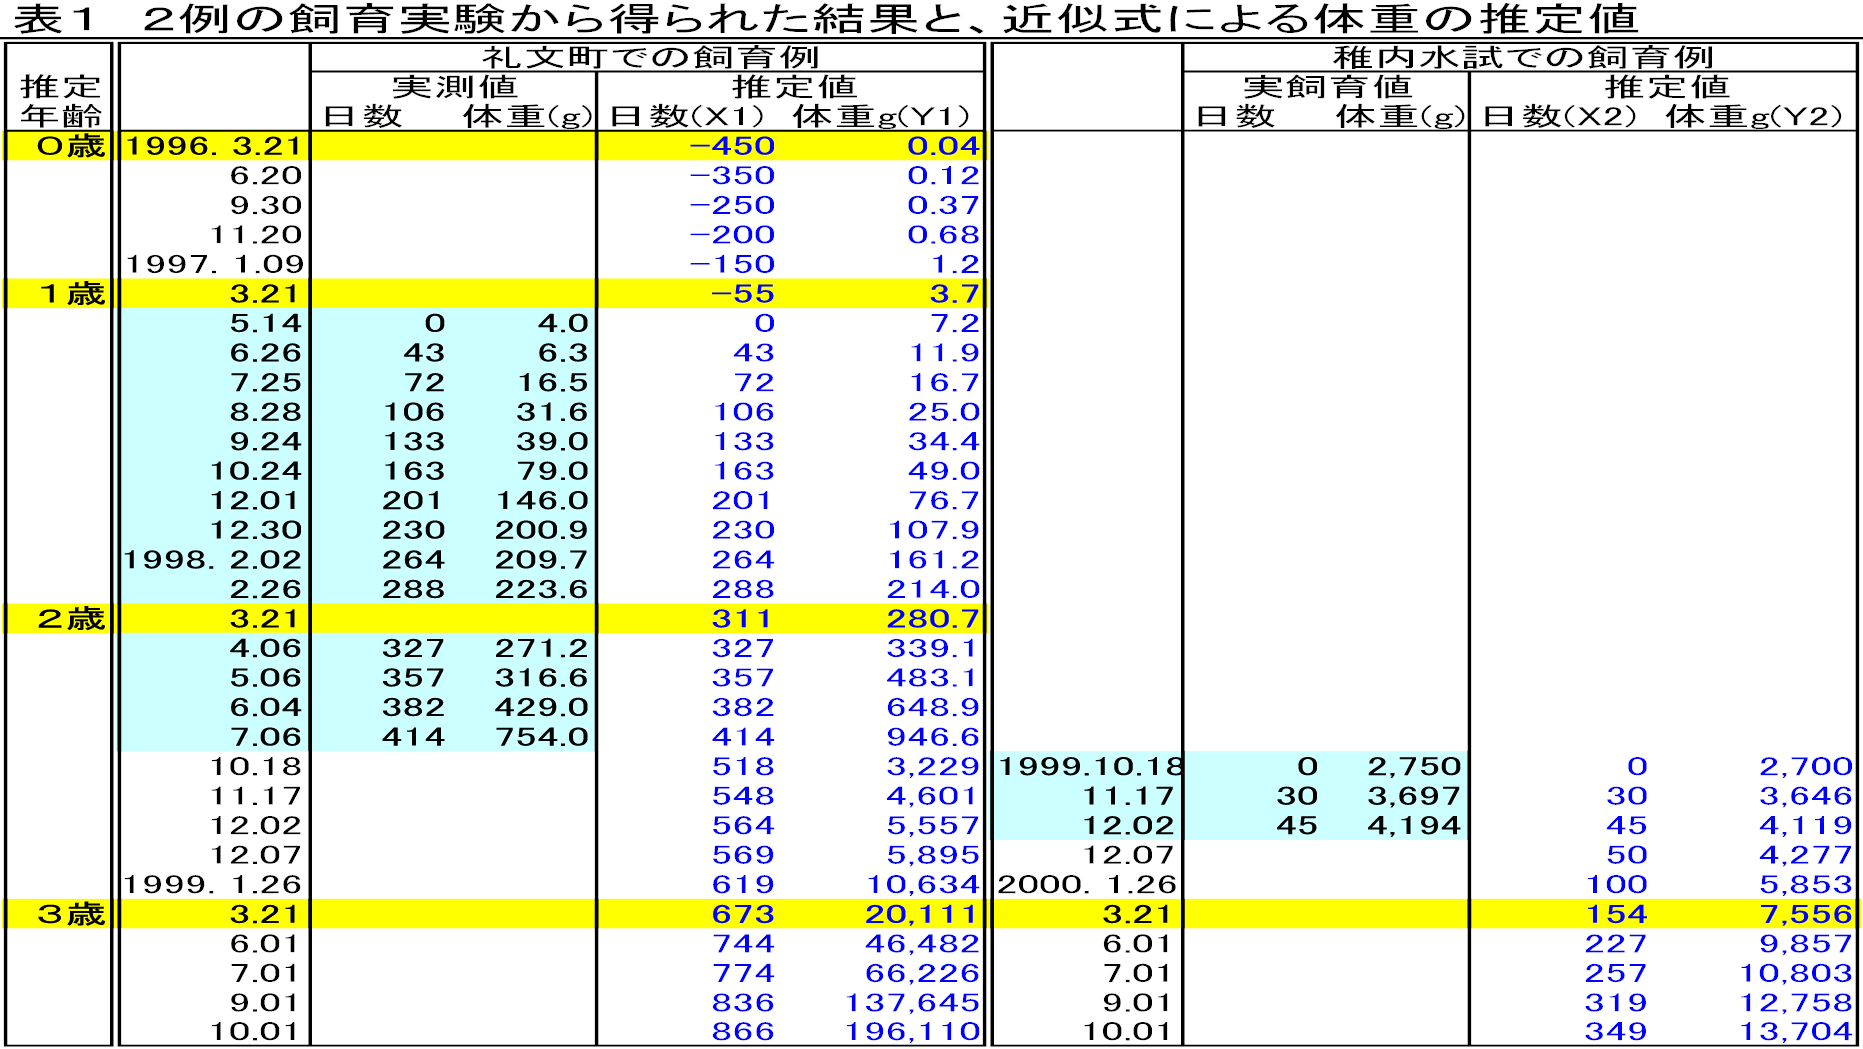Screen dimensions: 1863x1049
Task: Select the 日数(X1) column header
Action: (x=687, y=117)
